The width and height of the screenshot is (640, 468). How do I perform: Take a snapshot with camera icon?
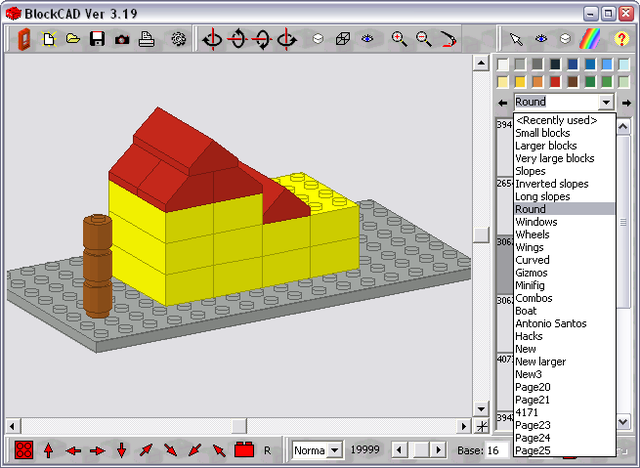(x=122, y=40)
